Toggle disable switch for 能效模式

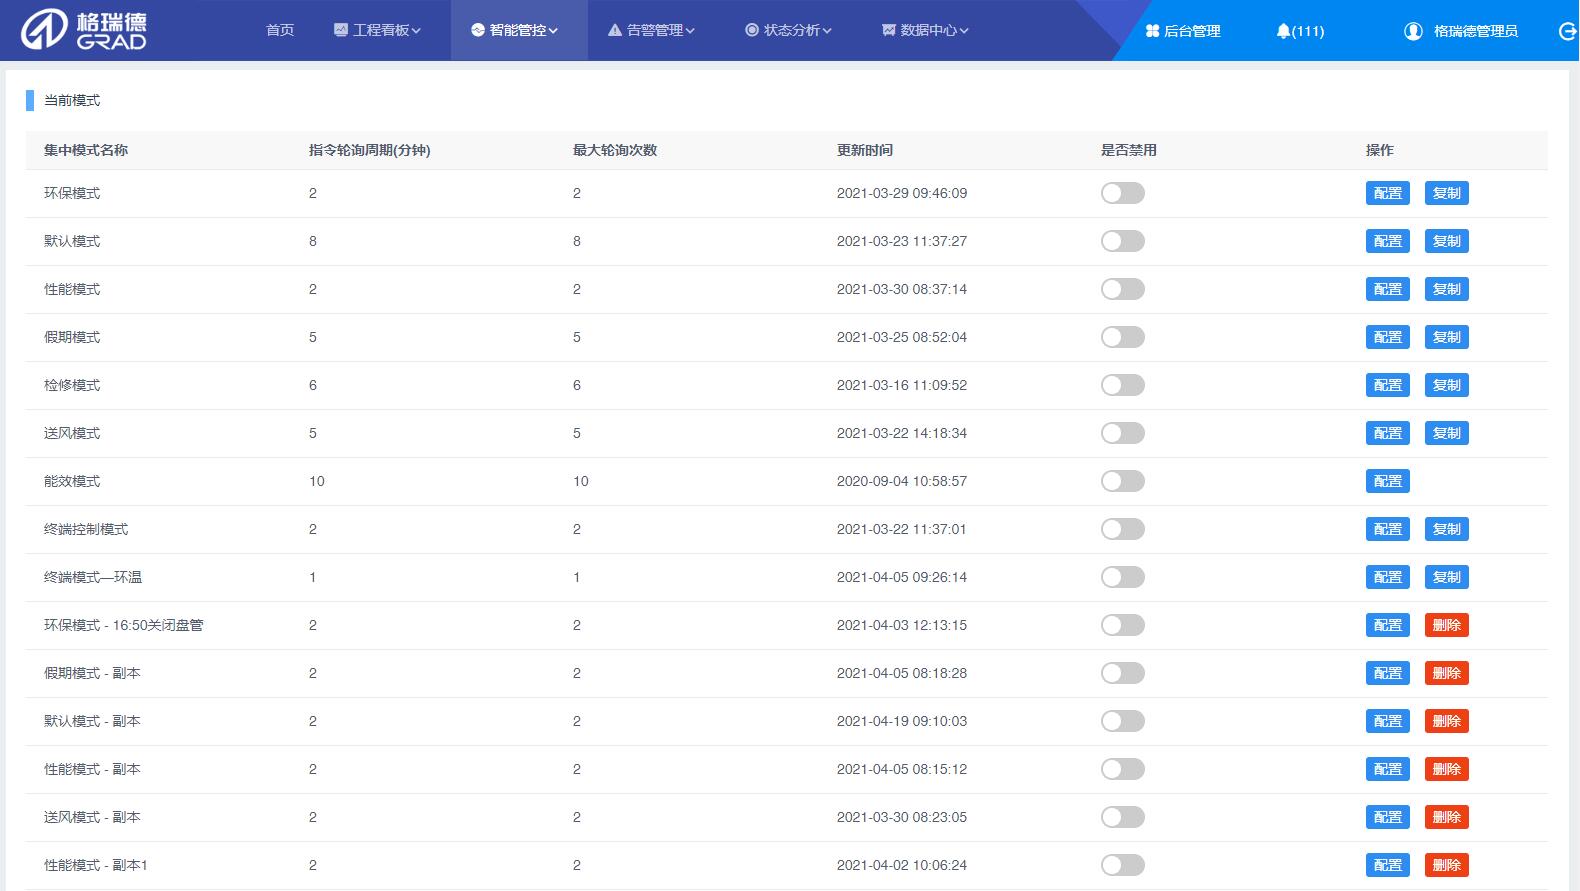pos(1122,481)
